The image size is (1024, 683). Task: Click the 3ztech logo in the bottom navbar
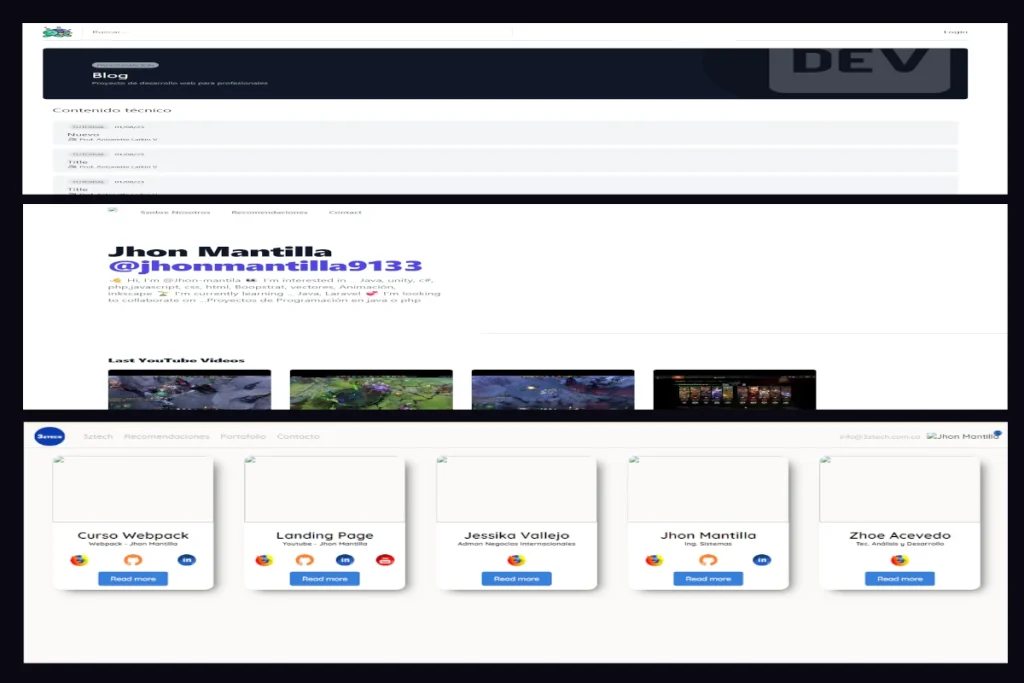coord(51,436)
